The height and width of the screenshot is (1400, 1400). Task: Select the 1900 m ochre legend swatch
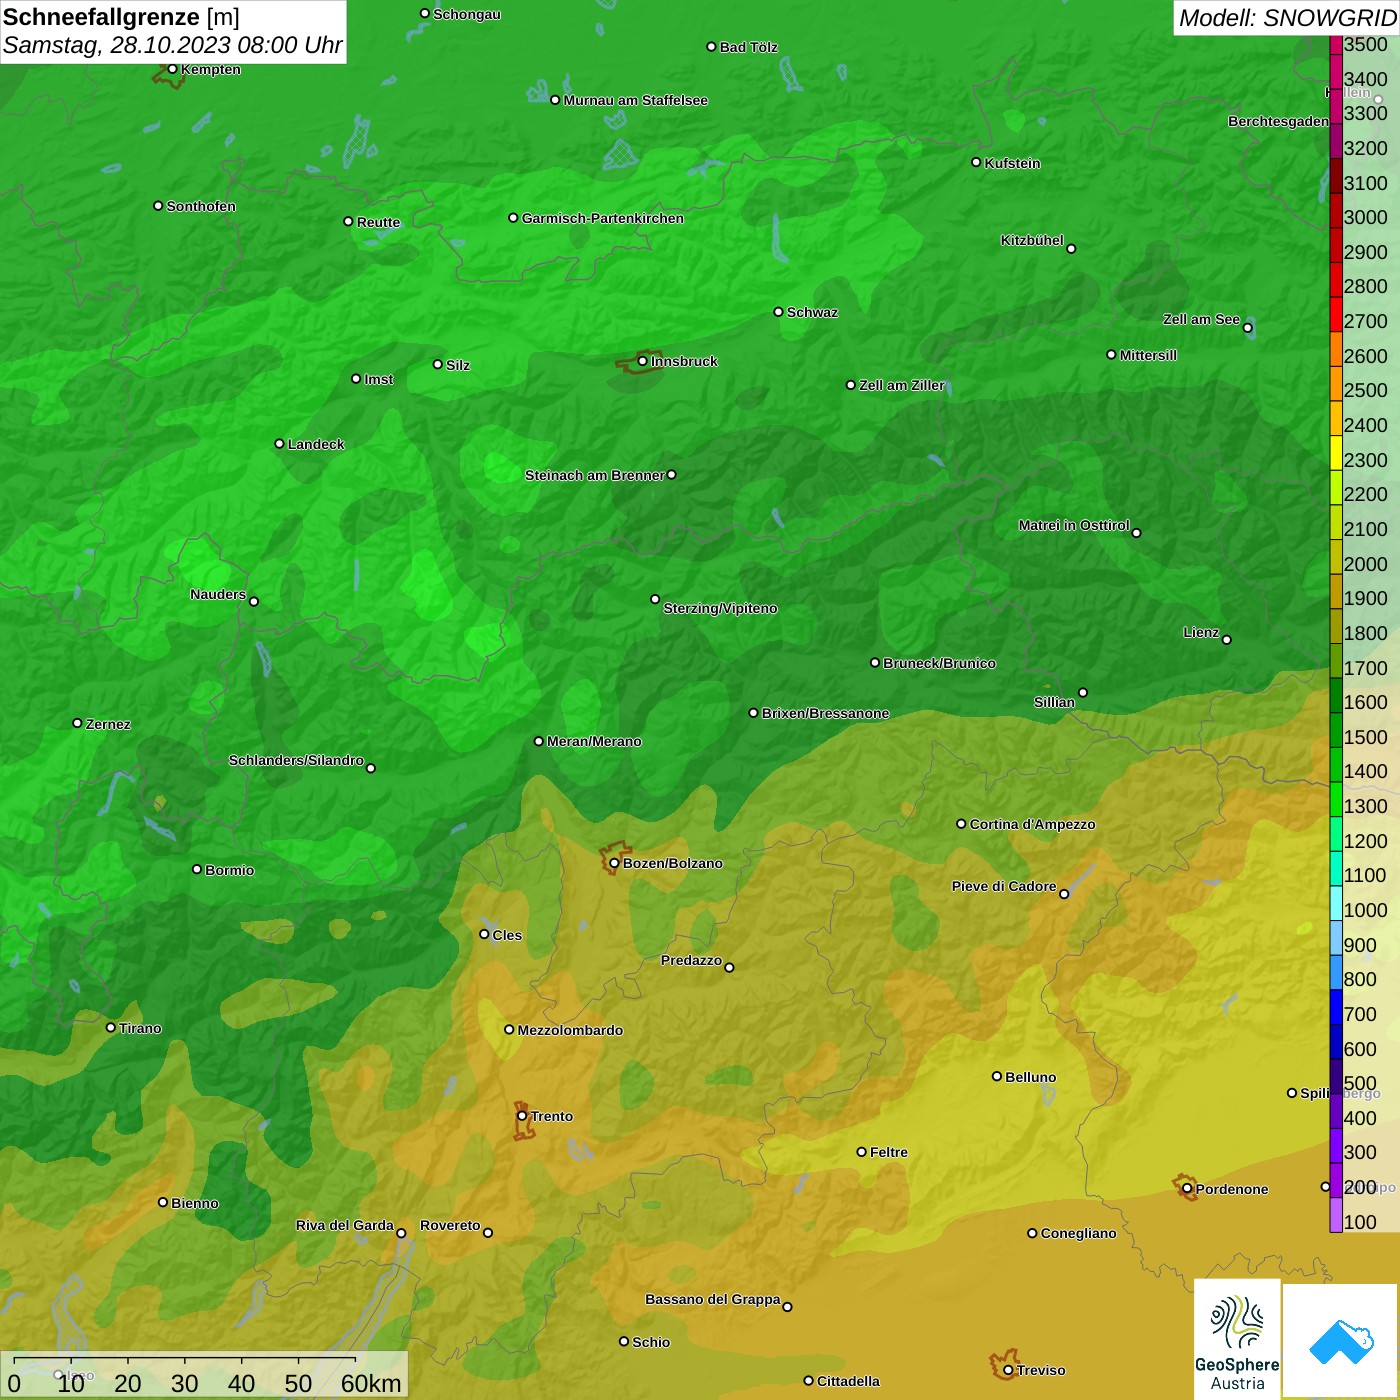click(1336, 591)
